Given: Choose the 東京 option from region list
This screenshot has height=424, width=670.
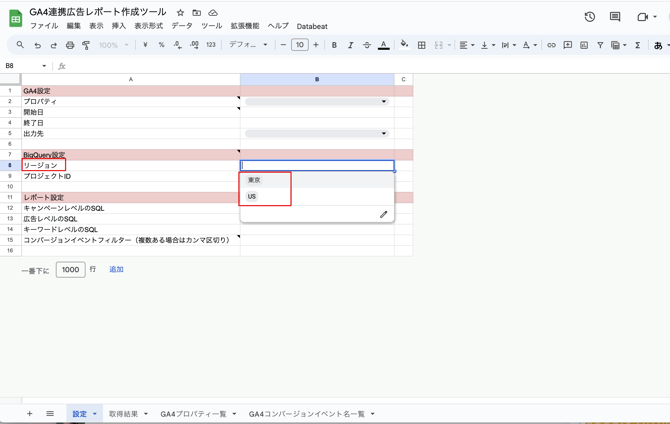Looking at the screenshot, I should (254, 180).
